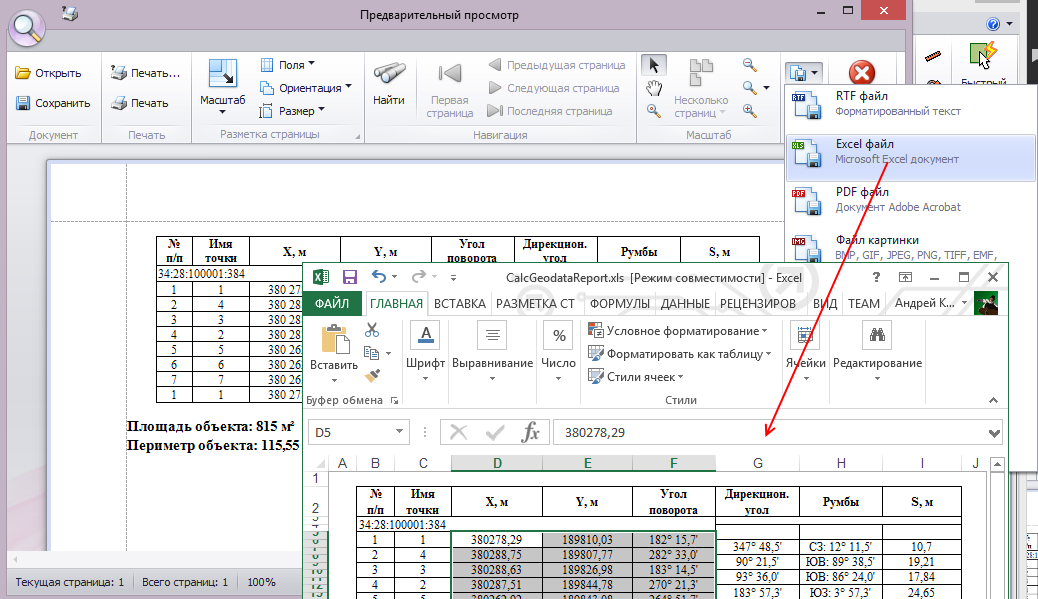This screenshot has height=599, width=1038.
Task: Click the Excel formula bar value
Action: (x=594, y=432)
